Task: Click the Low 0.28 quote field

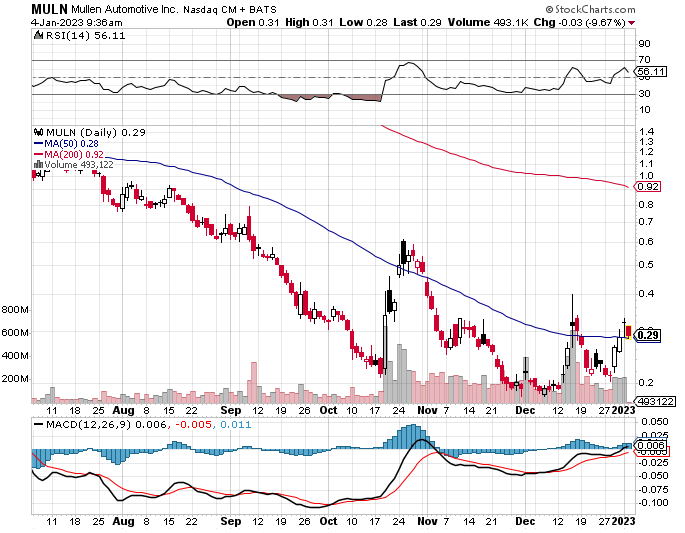Action: 363,22
